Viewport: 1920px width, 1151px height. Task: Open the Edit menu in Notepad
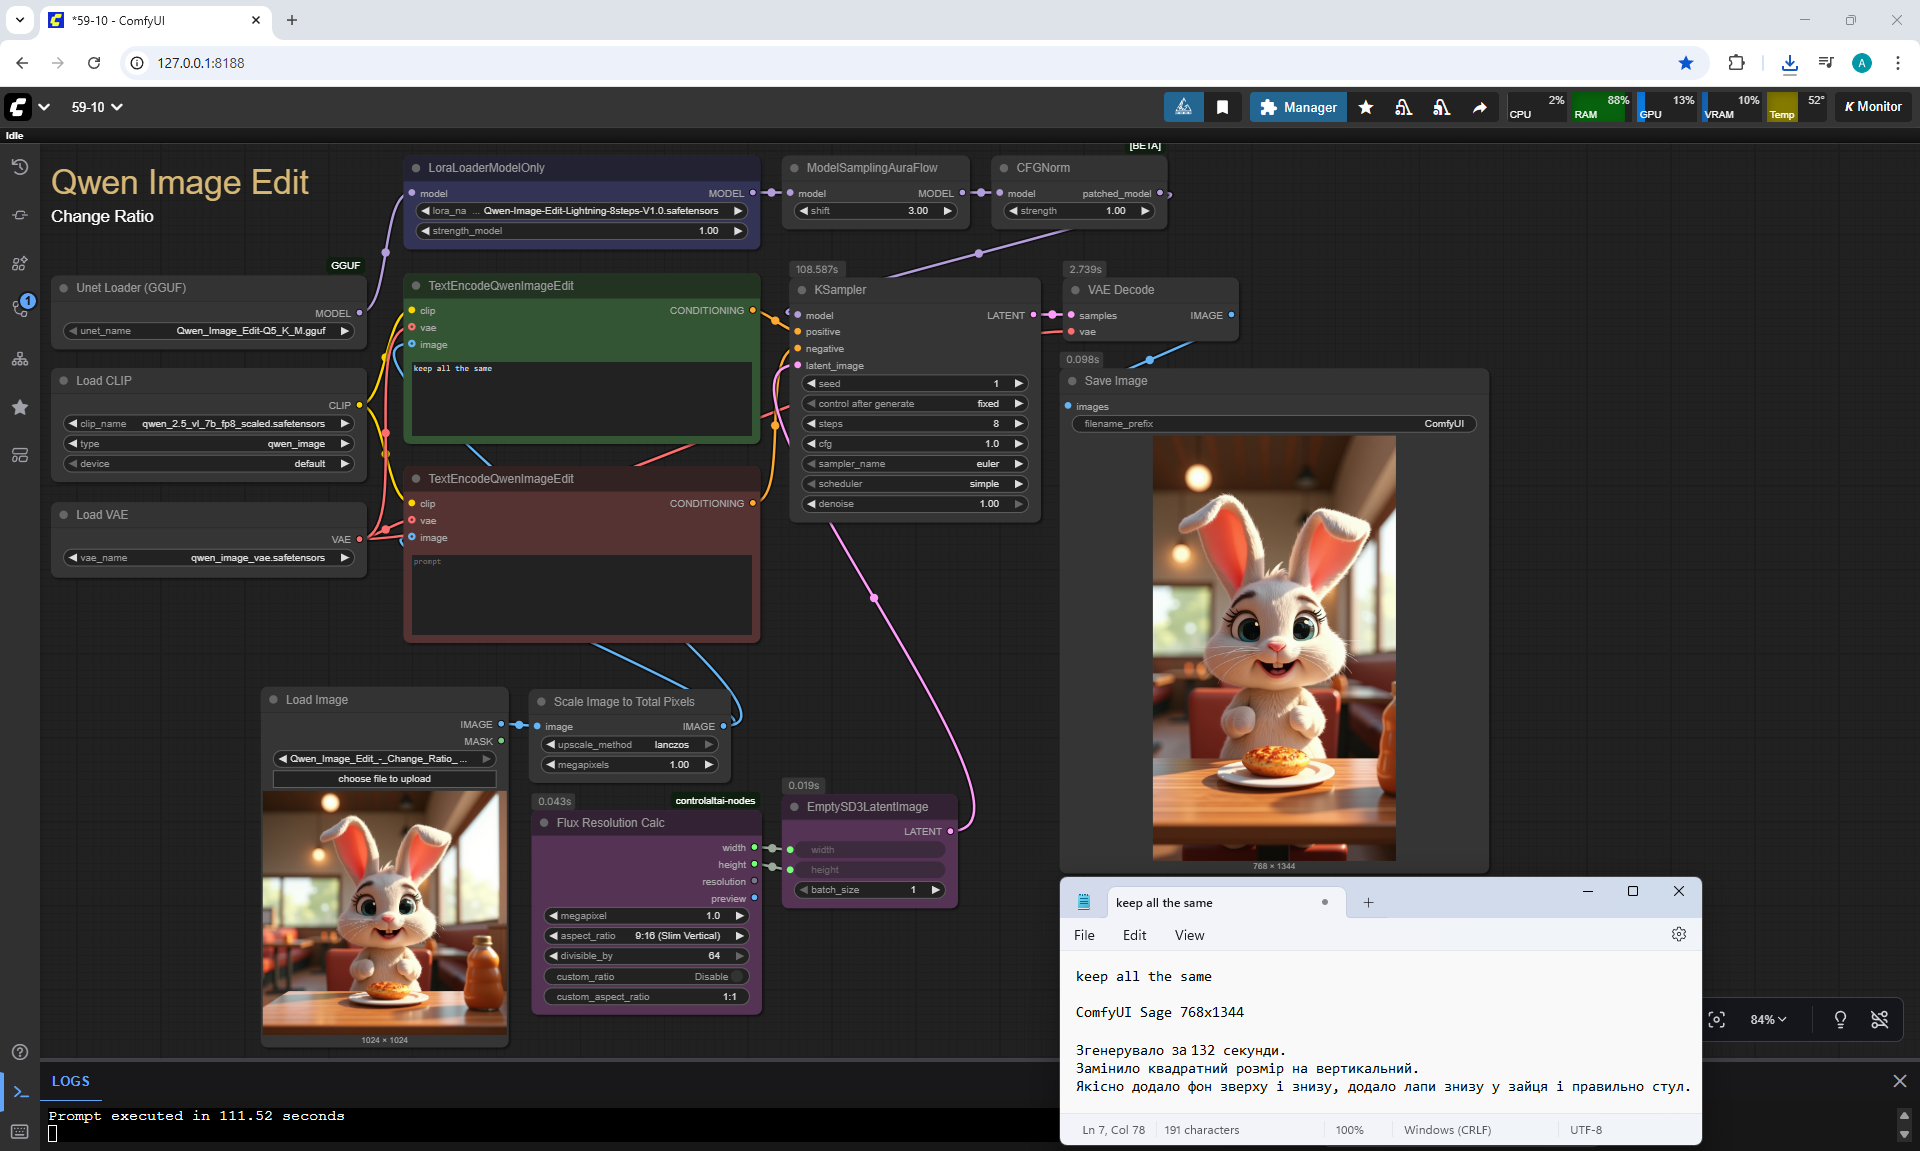pyautogui.click(x=1134, y=935)
